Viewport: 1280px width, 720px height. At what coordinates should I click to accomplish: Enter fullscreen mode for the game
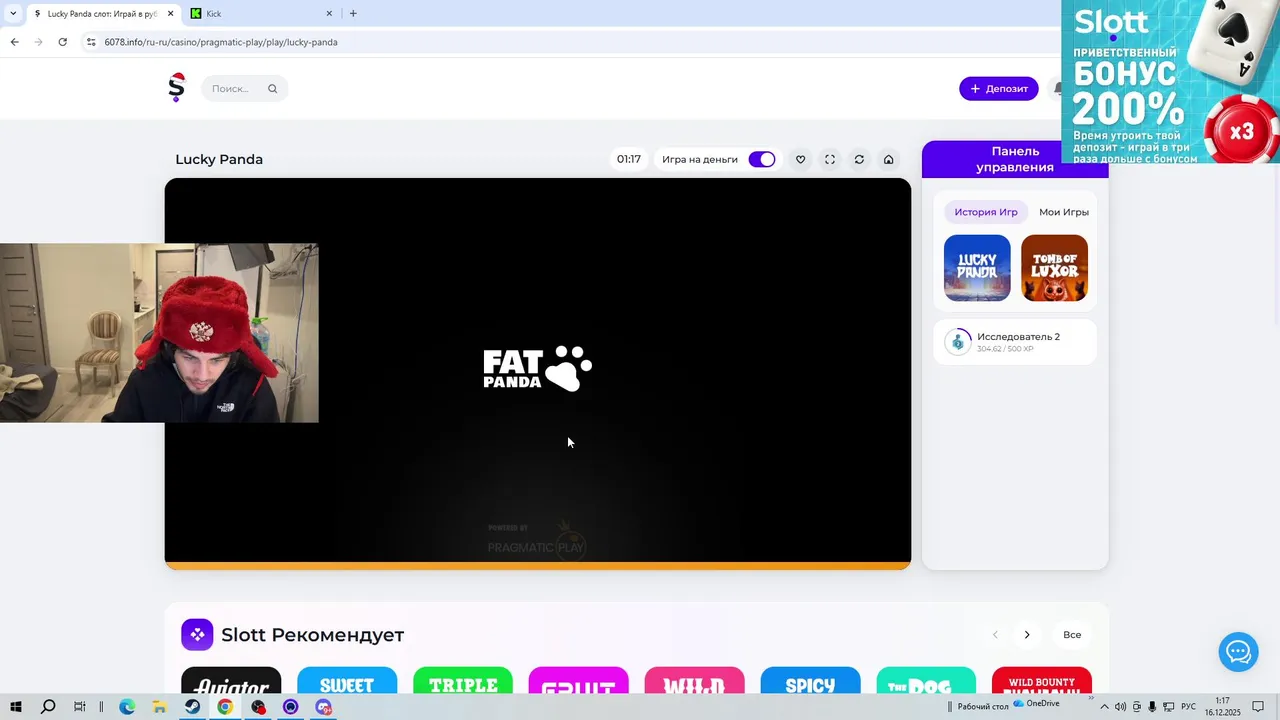click(830, 159)
